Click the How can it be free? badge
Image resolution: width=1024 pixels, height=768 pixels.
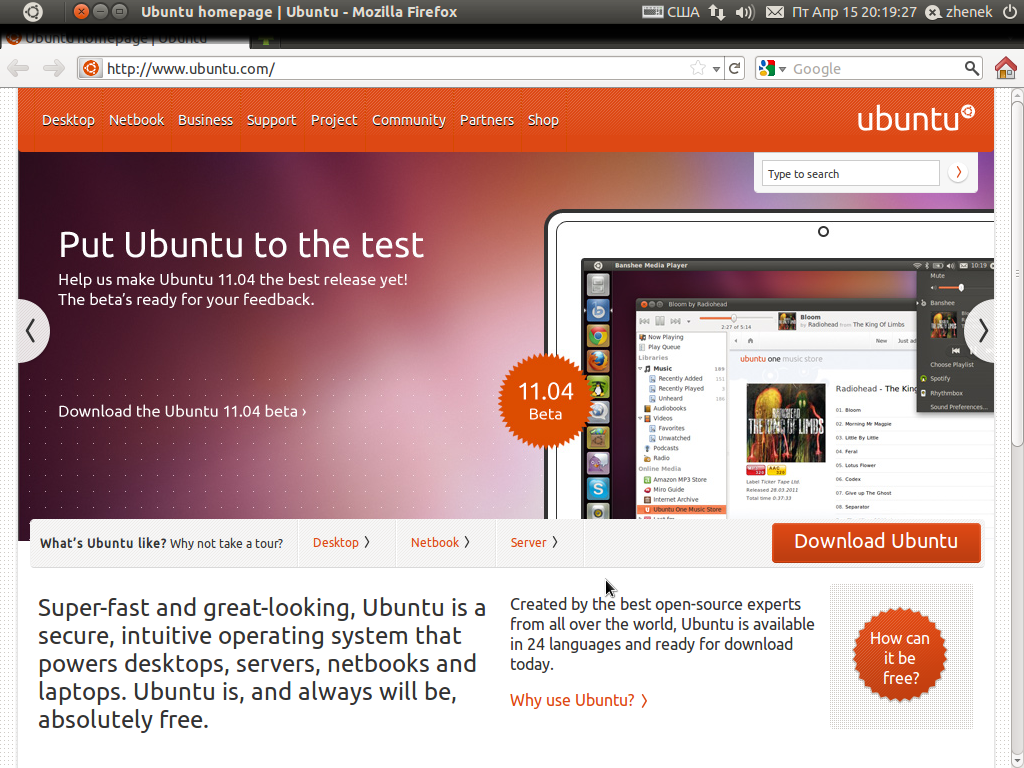(x=900, y=656)
